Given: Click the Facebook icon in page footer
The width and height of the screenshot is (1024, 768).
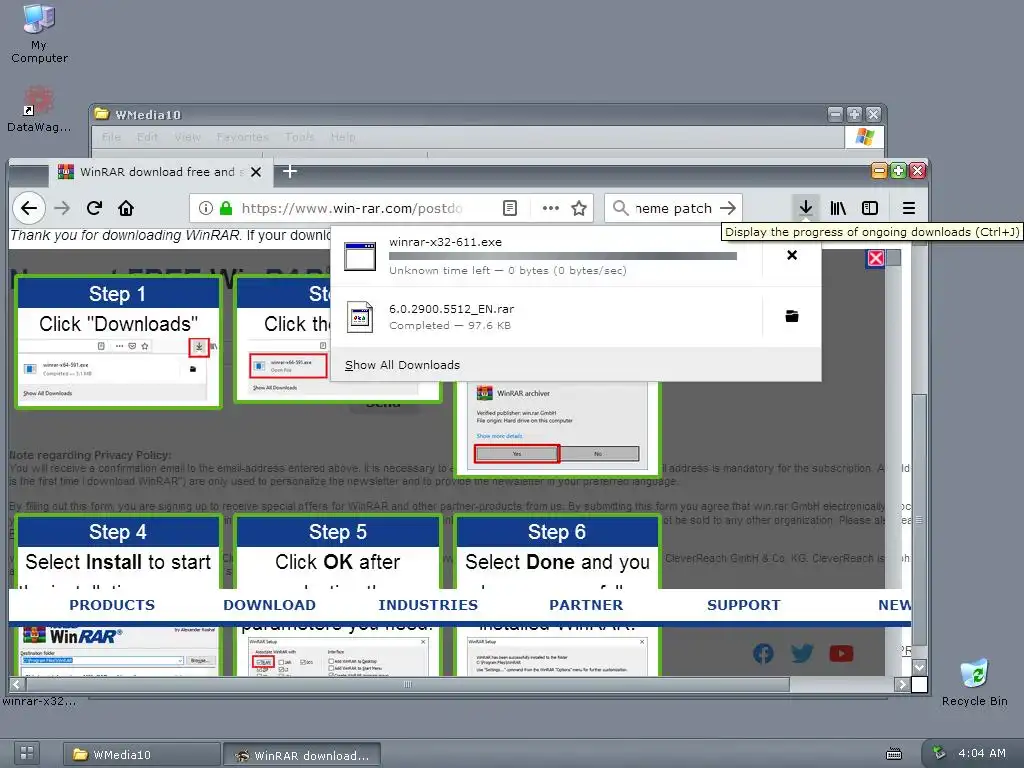Looking at the screenshot, I should coord(763,653).
